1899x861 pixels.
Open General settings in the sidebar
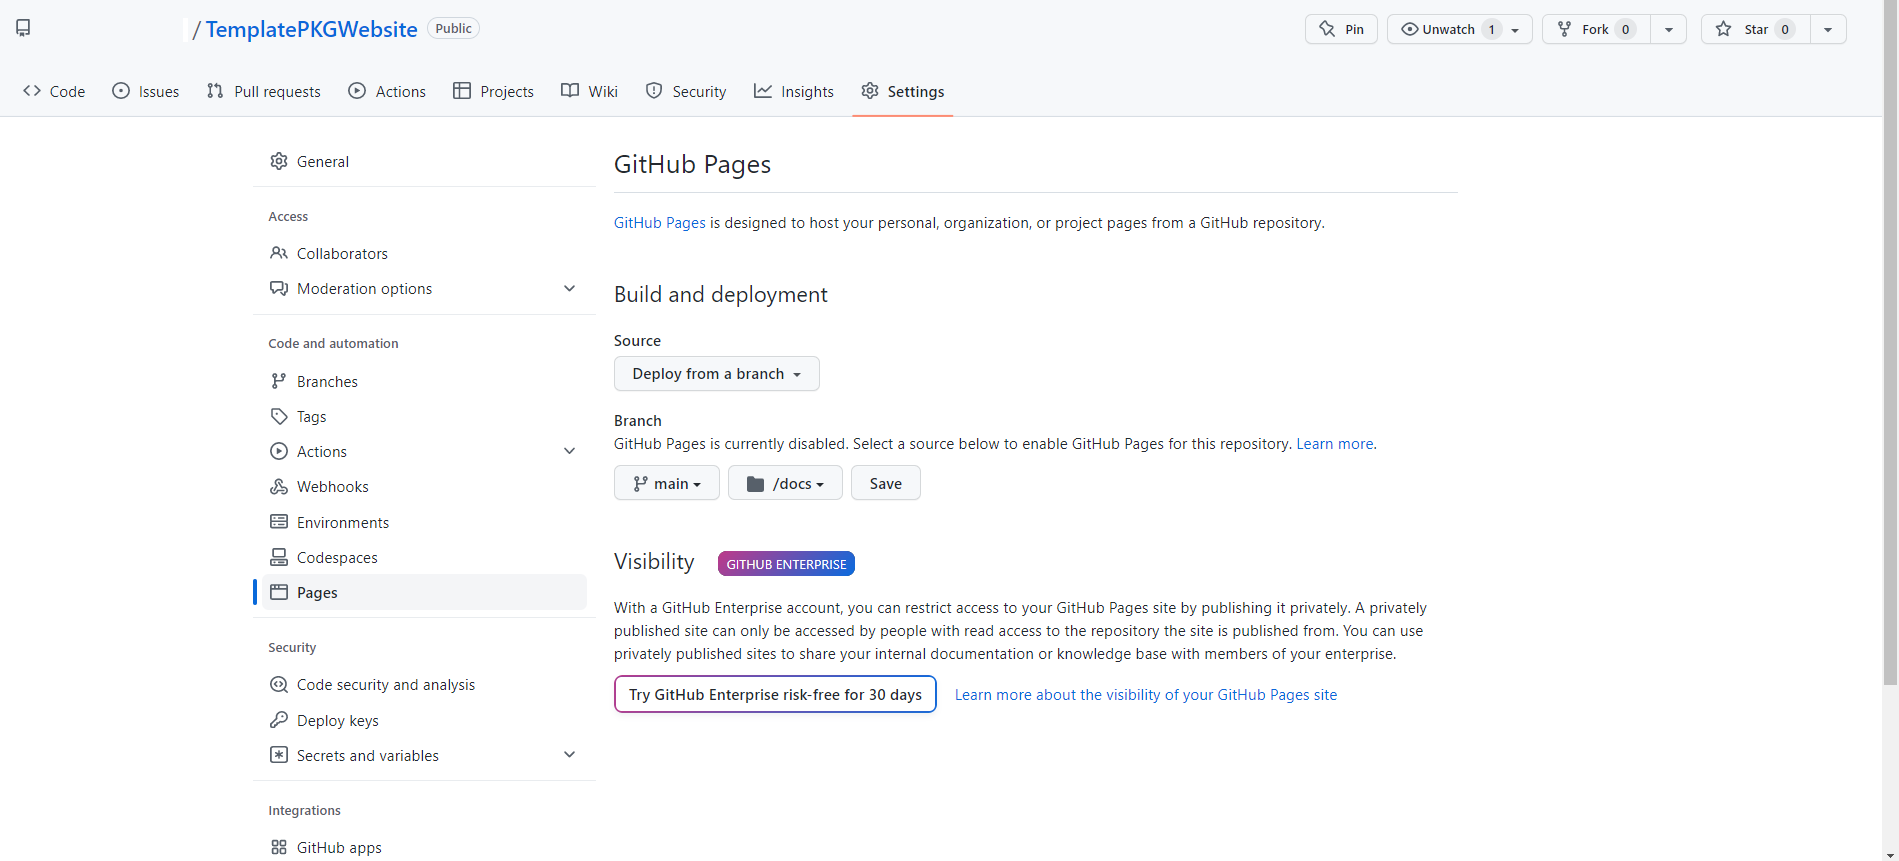coord(424,161)
